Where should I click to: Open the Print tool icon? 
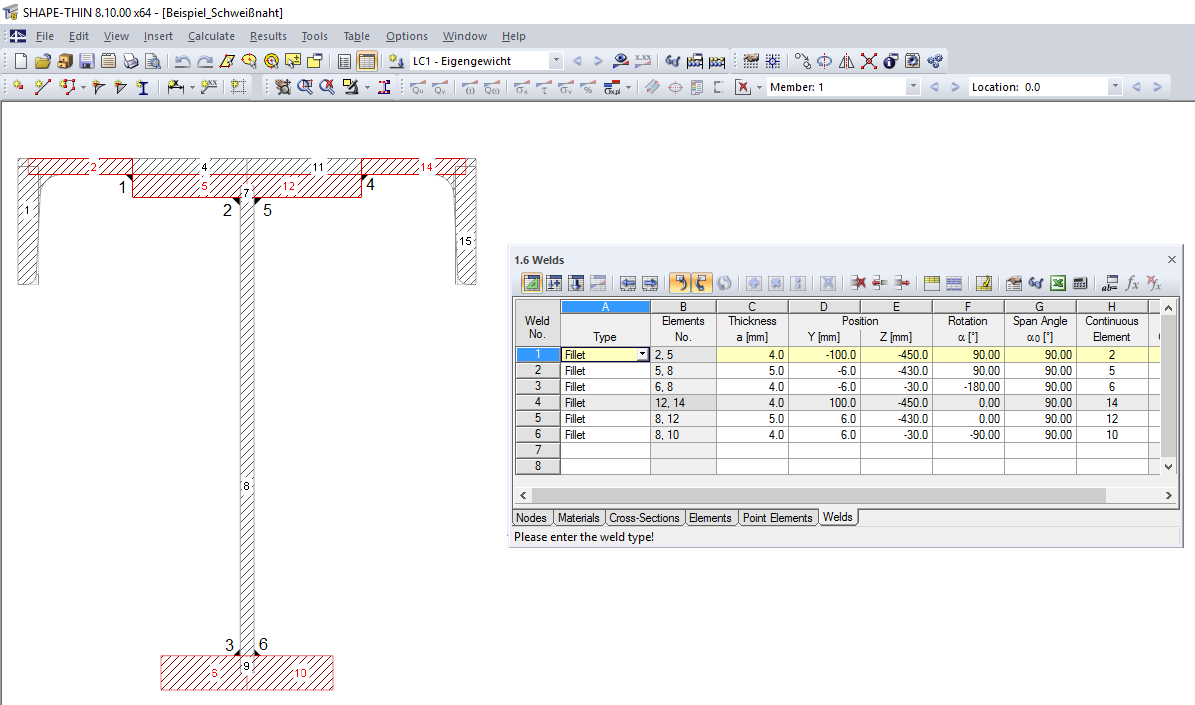(129, 60)
